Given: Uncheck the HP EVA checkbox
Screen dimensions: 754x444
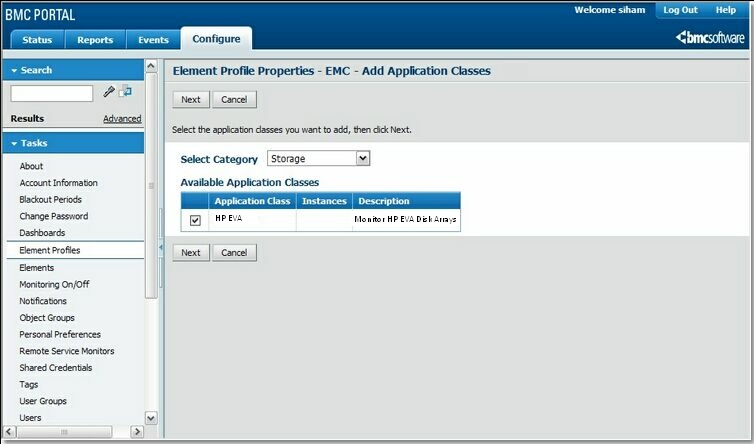Looking at the screenshot, I should click(195, 220).
